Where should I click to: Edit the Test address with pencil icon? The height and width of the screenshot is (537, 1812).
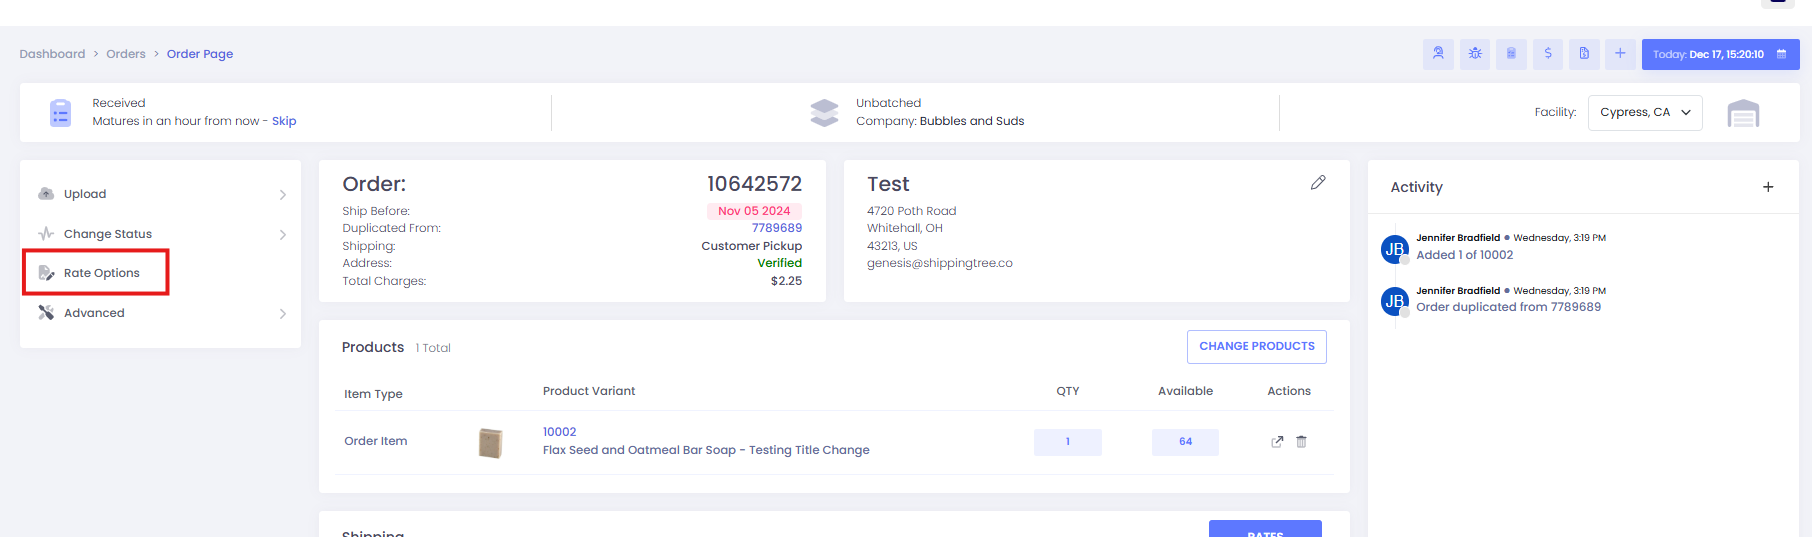click(x=1318, y=183)
